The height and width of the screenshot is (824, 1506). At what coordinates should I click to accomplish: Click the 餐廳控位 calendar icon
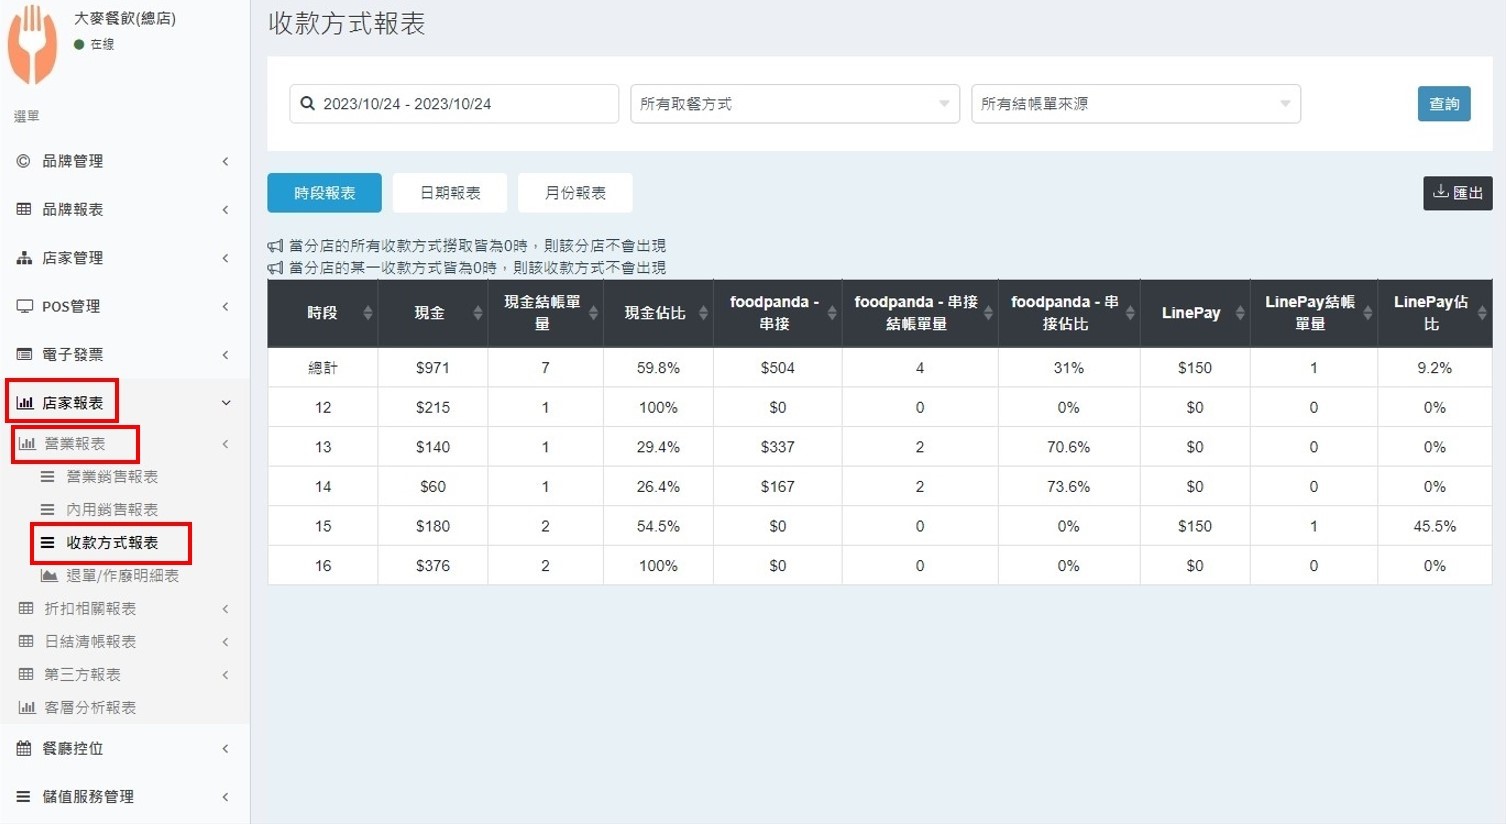[x=24, y=748]
